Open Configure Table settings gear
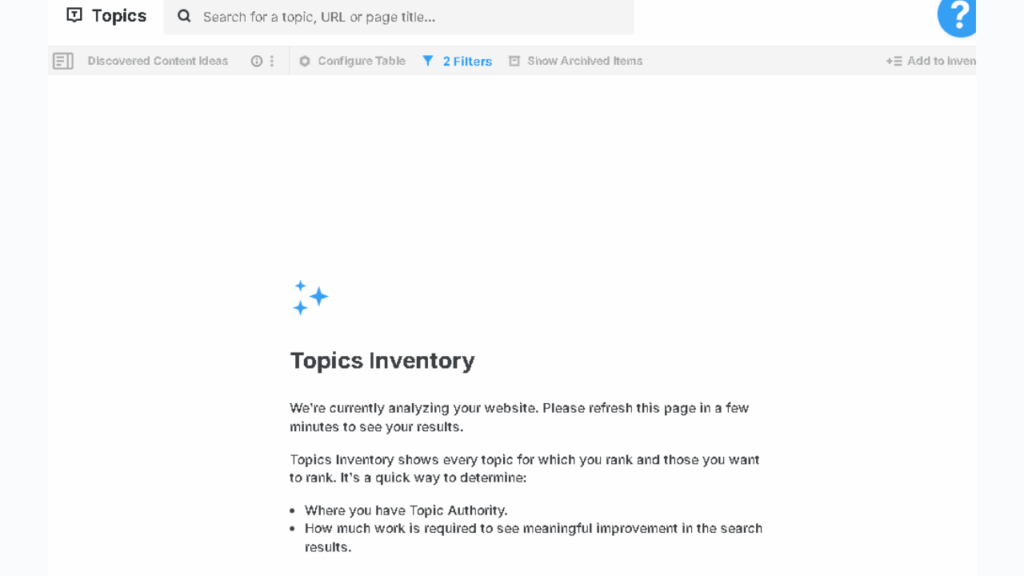The width and height of the screenshot is (1024, 576). (x=303, y=61)
